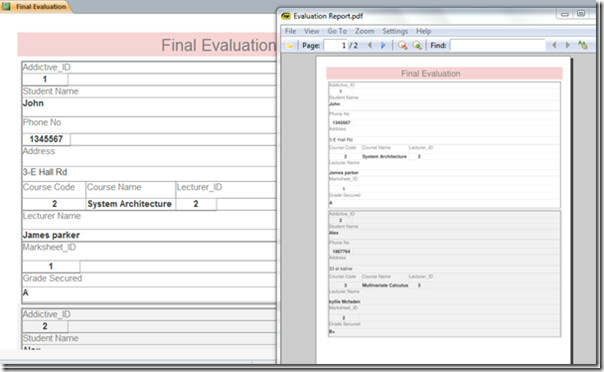Click 'System Architecture' in the PDF page

coord(384,156)
